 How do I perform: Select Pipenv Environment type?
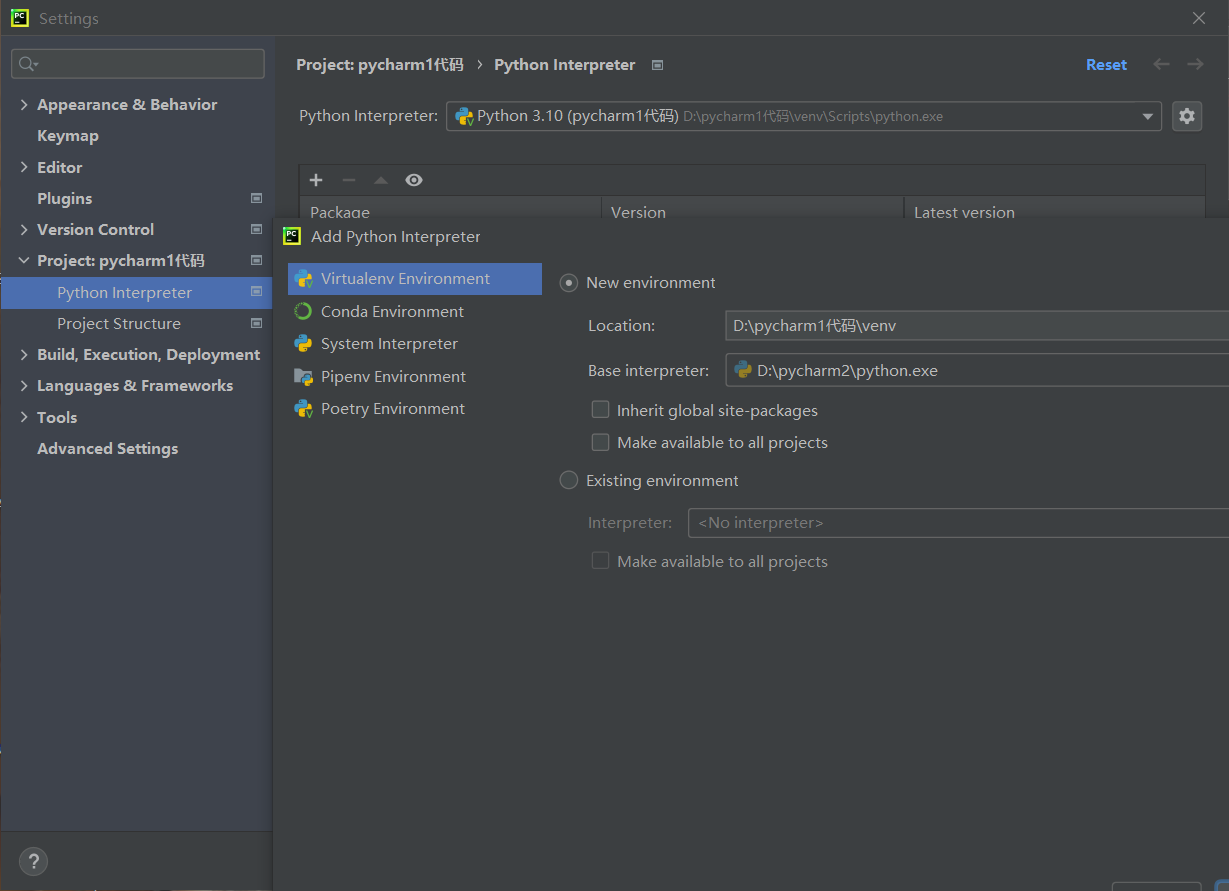[415, 376]
